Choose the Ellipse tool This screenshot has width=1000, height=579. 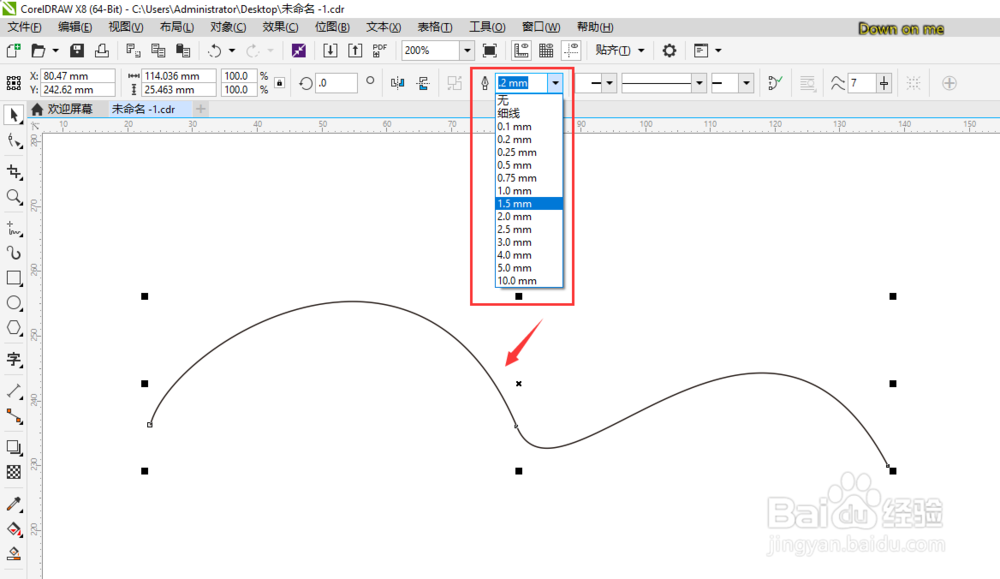click(x=13, y=303)
